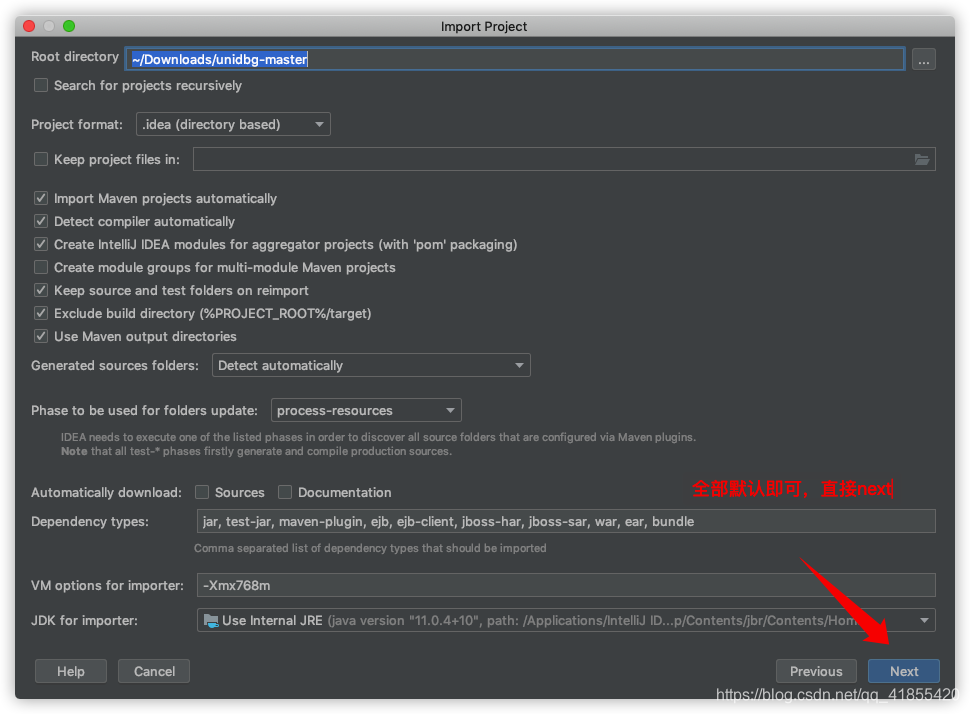Enable Search for projects recursively
The image size is (970, 714).
coord(41,85)
